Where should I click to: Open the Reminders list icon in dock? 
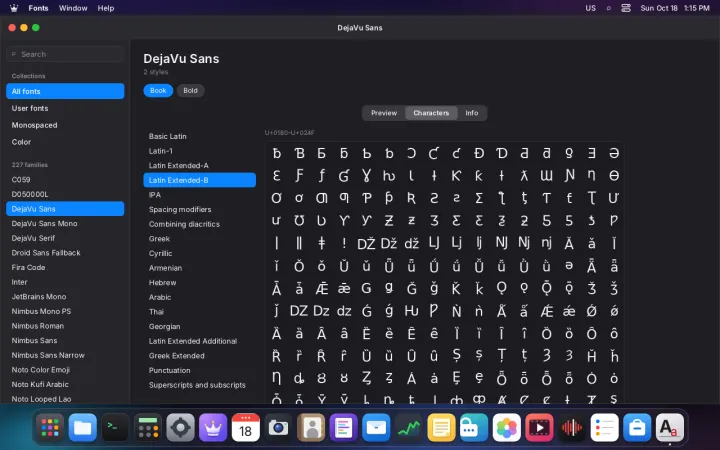(x=604, y=428)
